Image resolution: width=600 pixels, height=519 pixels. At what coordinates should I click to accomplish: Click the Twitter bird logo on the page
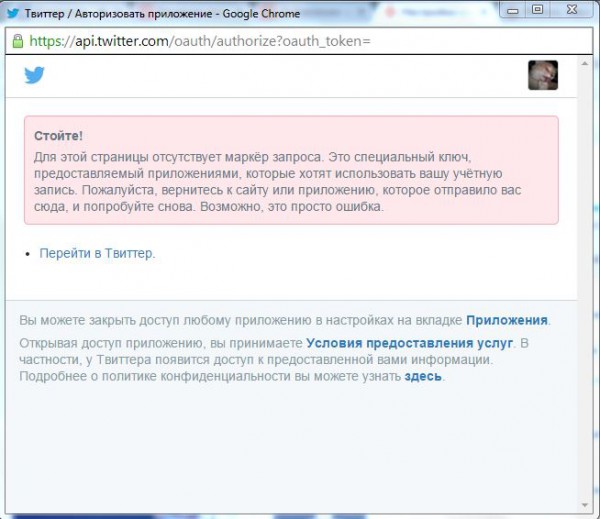point(34,75)
